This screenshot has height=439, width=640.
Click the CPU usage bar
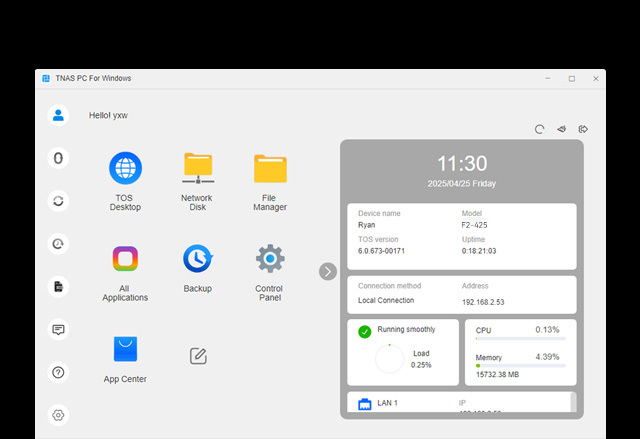tap(520, 339)
